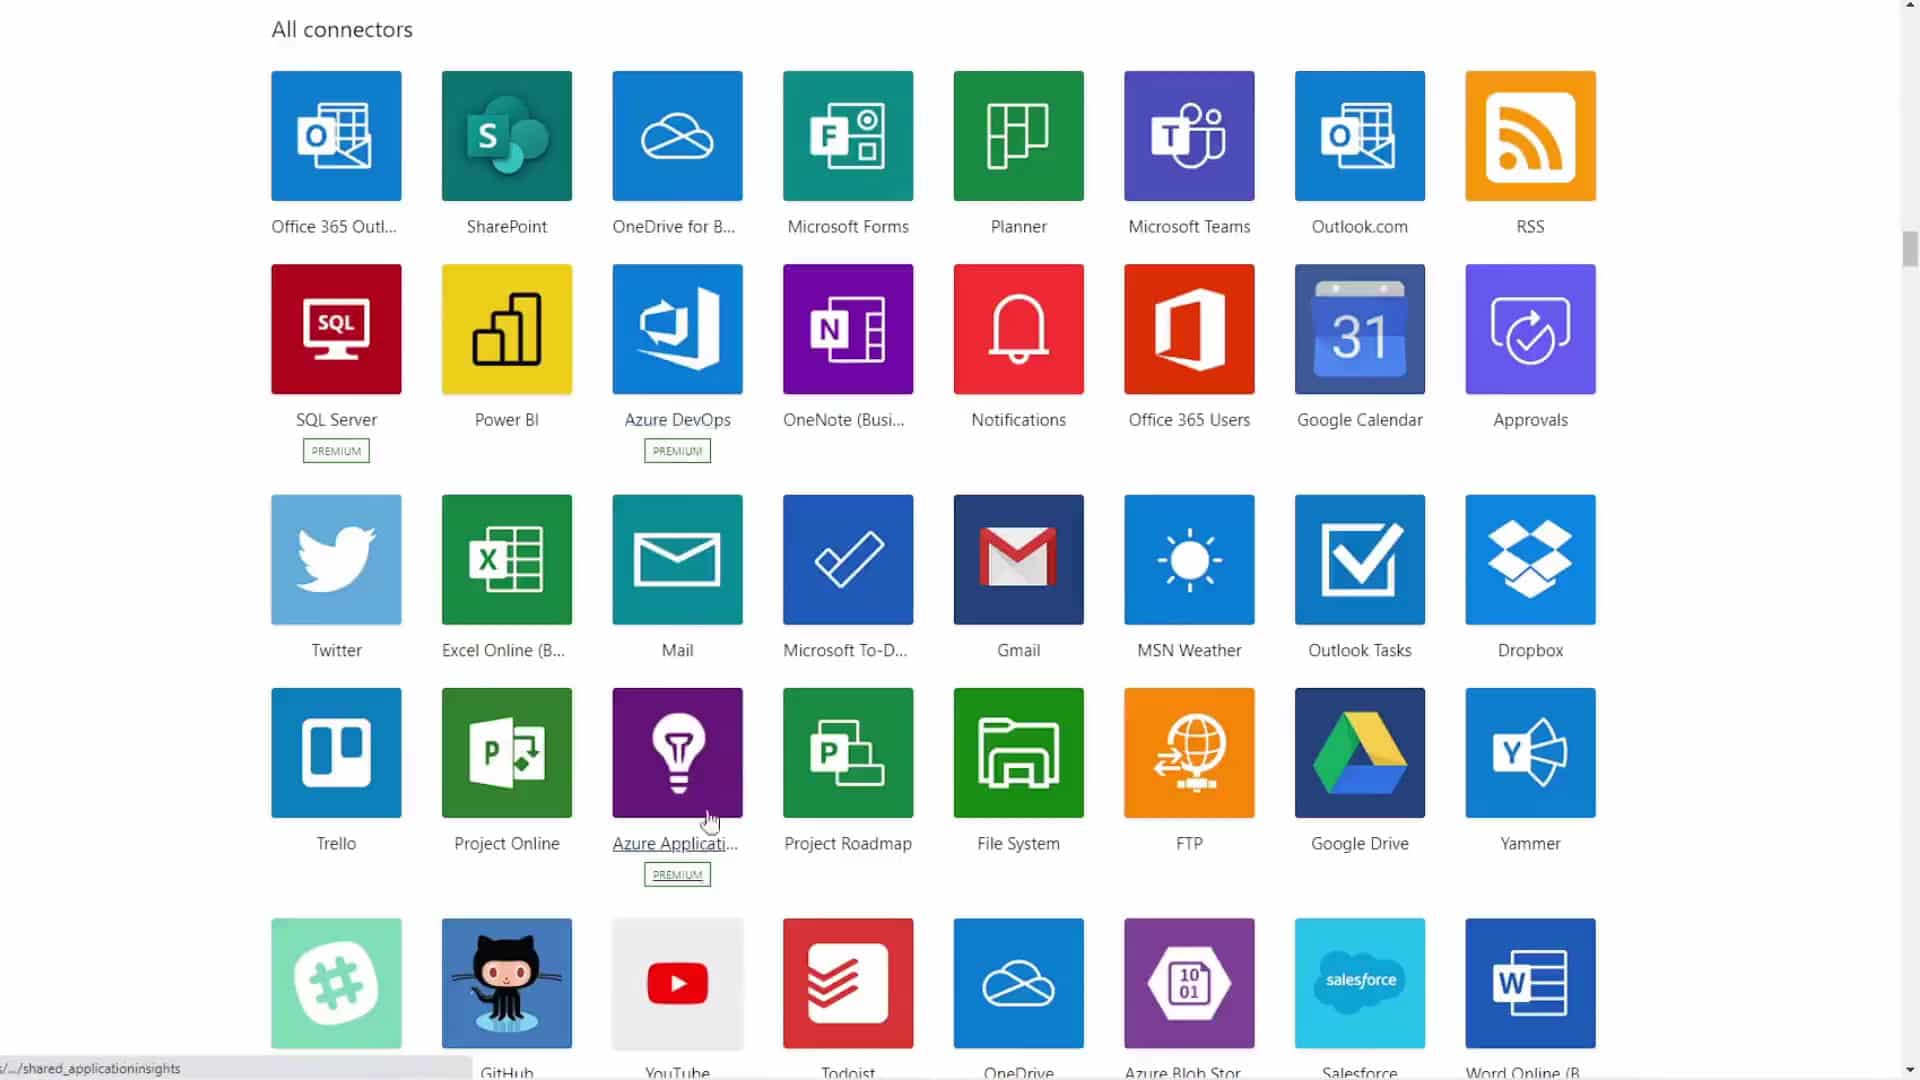Open the Azure DevOps premium connector

(676, 328)
